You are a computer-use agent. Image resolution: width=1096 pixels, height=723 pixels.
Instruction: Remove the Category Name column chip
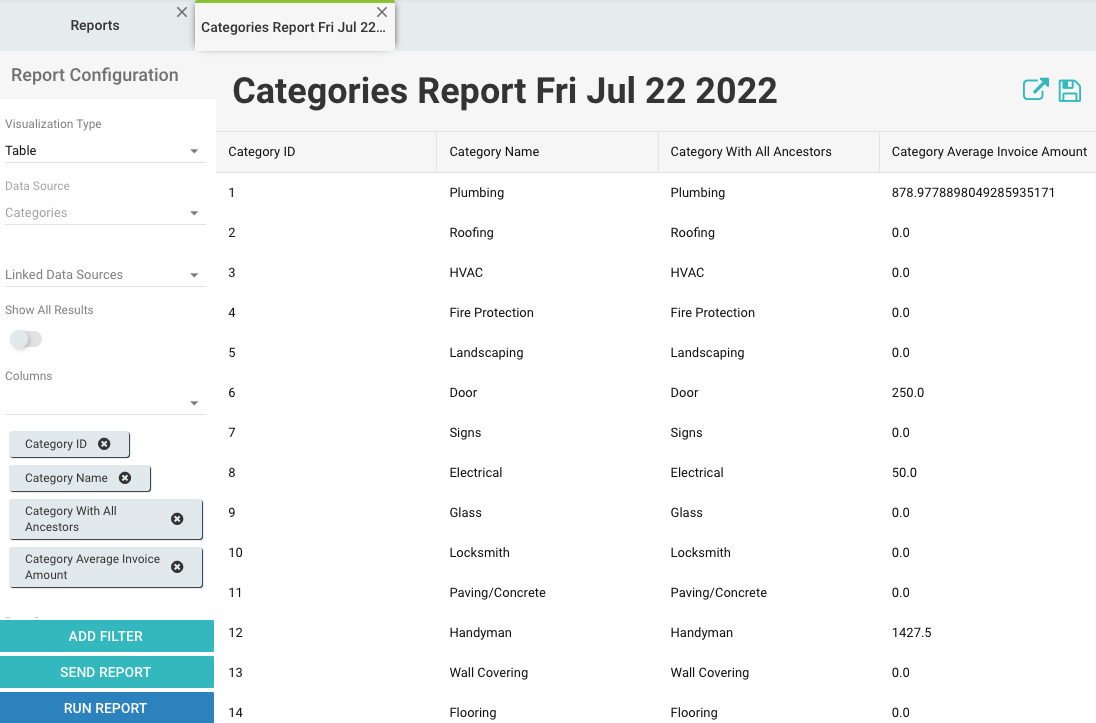[x=125, y=478]
